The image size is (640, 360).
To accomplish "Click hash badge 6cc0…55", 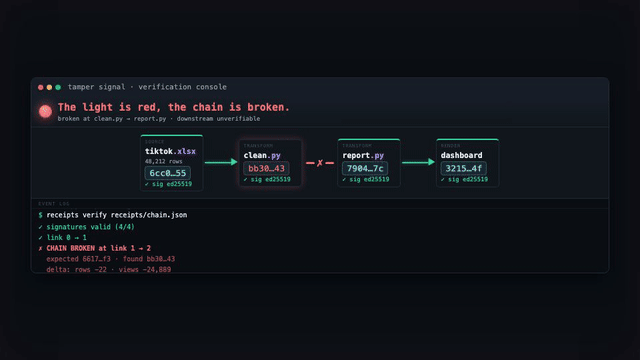I will coord(167,173).
